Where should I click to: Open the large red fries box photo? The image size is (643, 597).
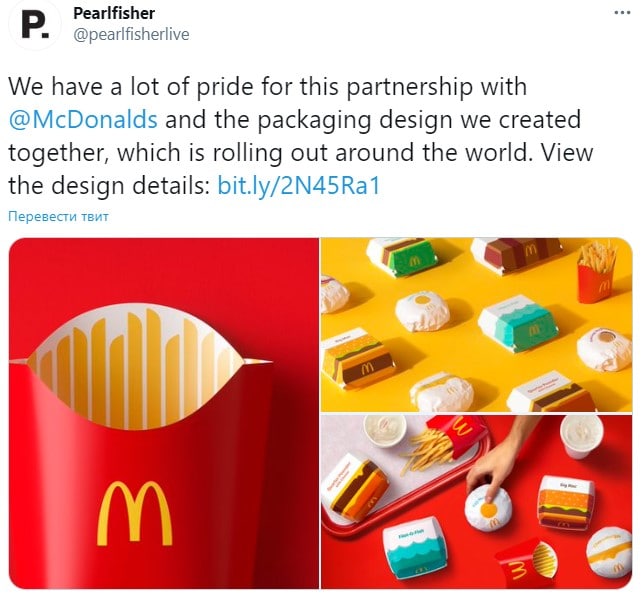pyautogui.click(x=164, y=413)
